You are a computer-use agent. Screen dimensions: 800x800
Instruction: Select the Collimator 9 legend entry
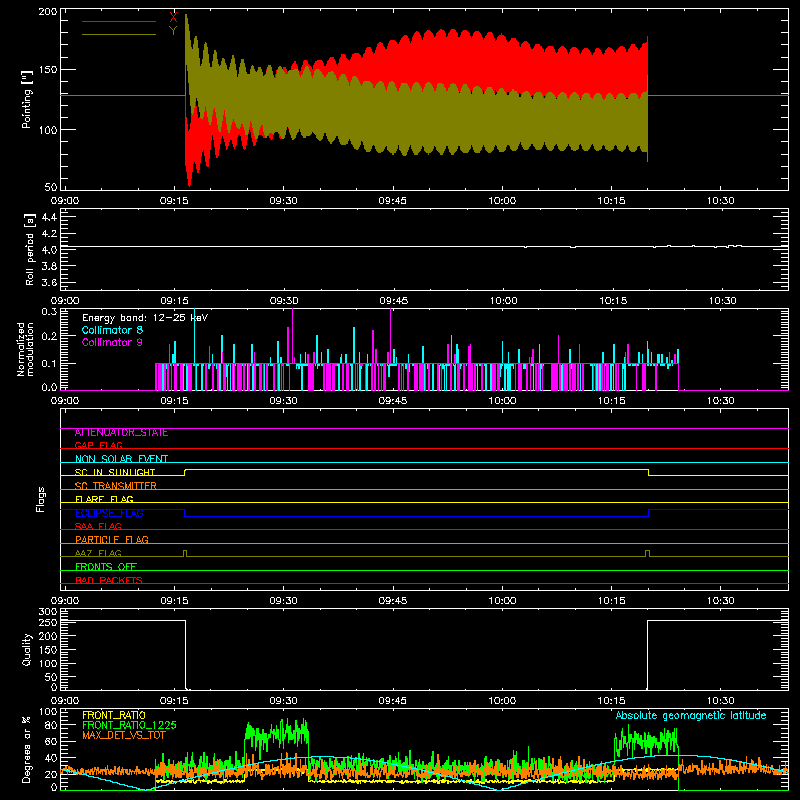pos(112,342)
